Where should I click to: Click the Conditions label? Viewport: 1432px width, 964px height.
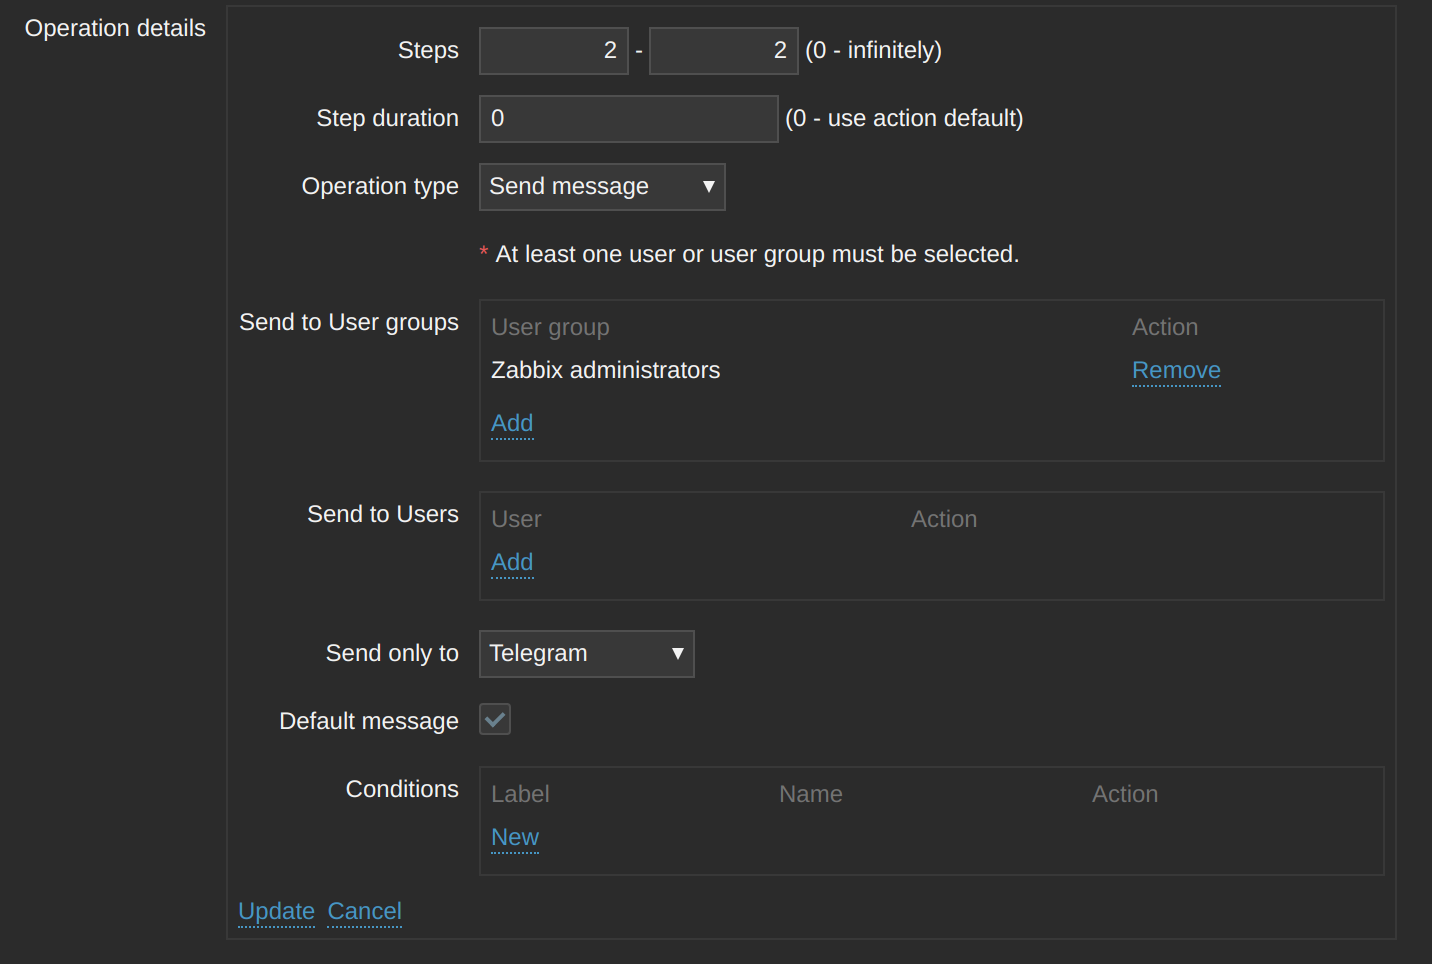402,790
